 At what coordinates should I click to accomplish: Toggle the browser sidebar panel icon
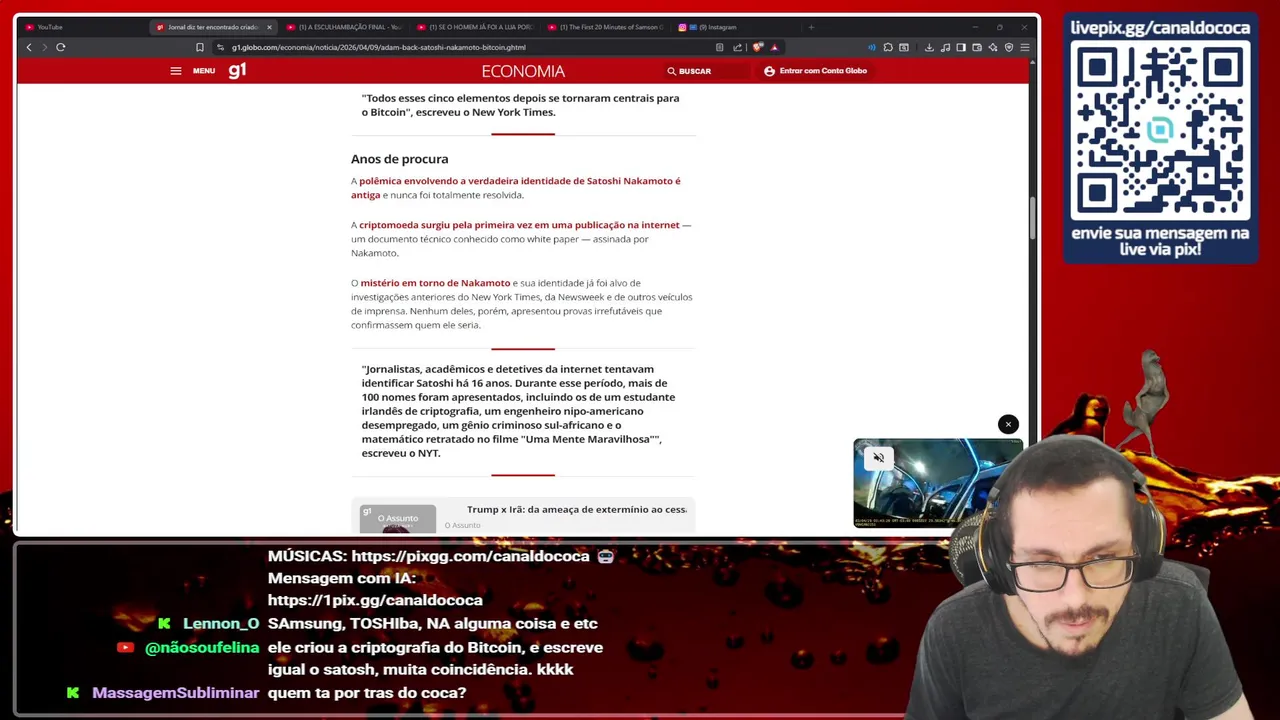(x=961, y=47)
